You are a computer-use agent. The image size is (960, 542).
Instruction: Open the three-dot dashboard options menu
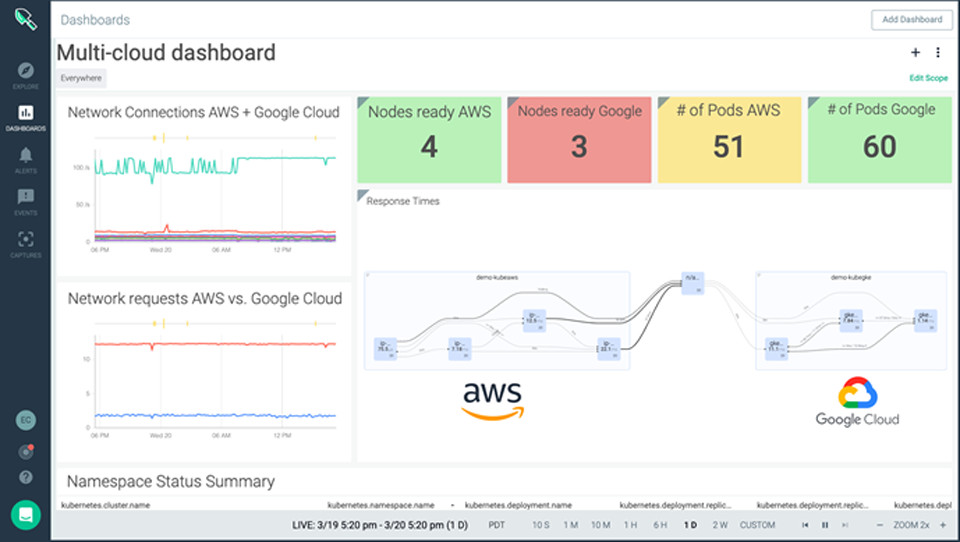pyautogui.click(x=938, y=53)
